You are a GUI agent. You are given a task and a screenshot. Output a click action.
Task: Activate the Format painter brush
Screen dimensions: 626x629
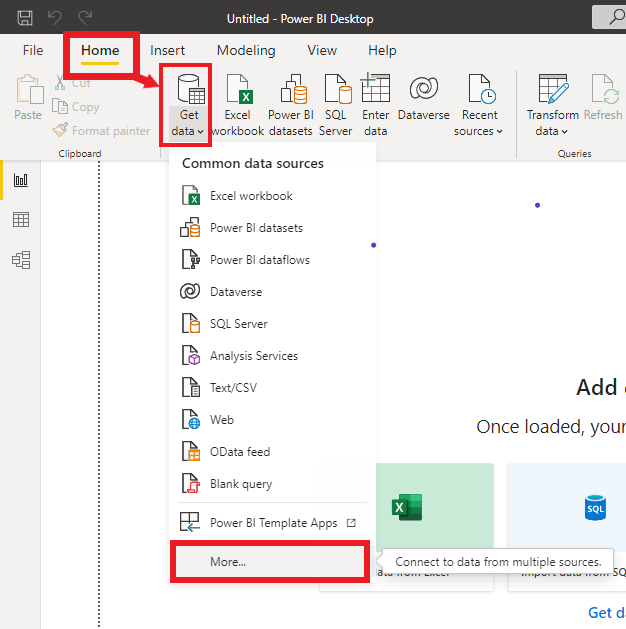(101, 131)
